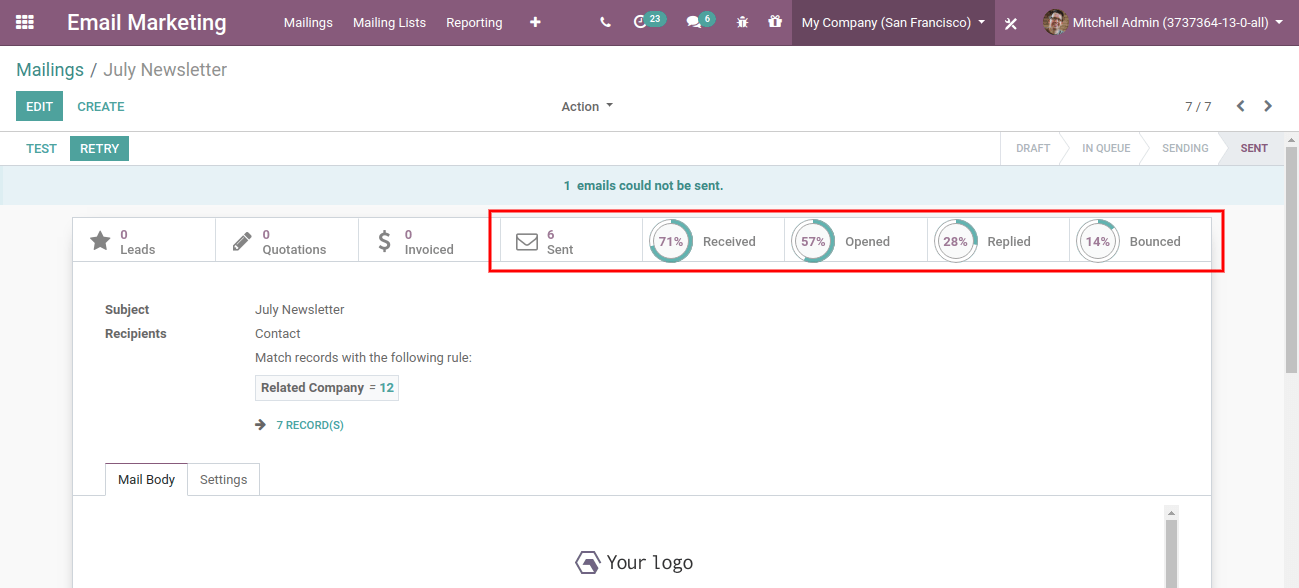This screenshot has height=588, width=1299.
Task: Open the apps grid menu icon
Action: [25, 22]
